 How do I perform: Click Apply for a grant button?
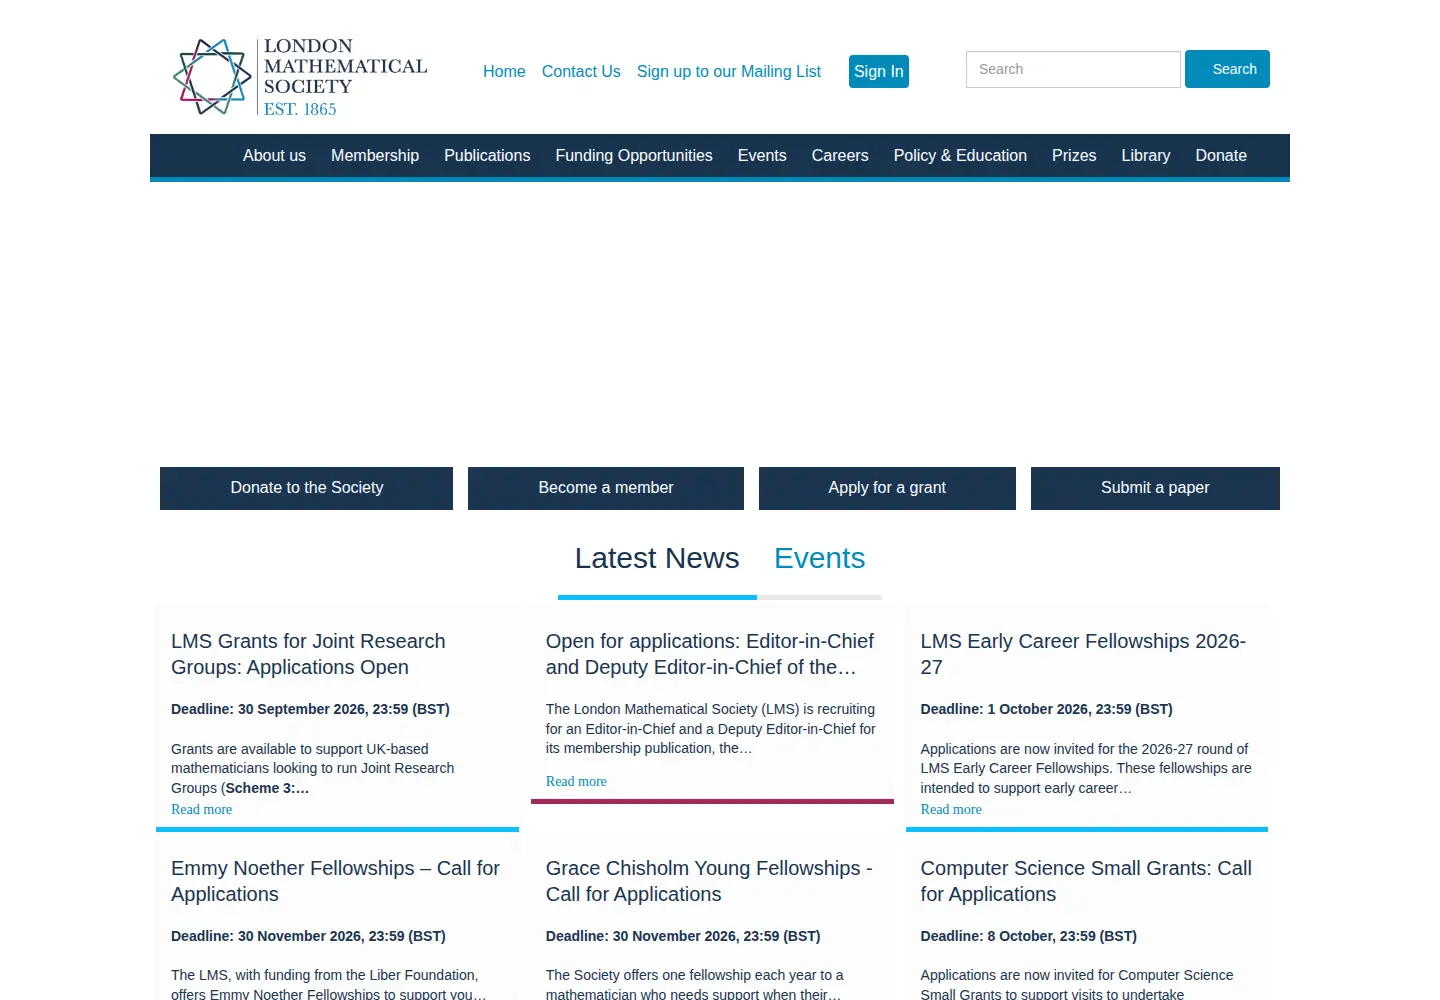click(x=887, y=488)
